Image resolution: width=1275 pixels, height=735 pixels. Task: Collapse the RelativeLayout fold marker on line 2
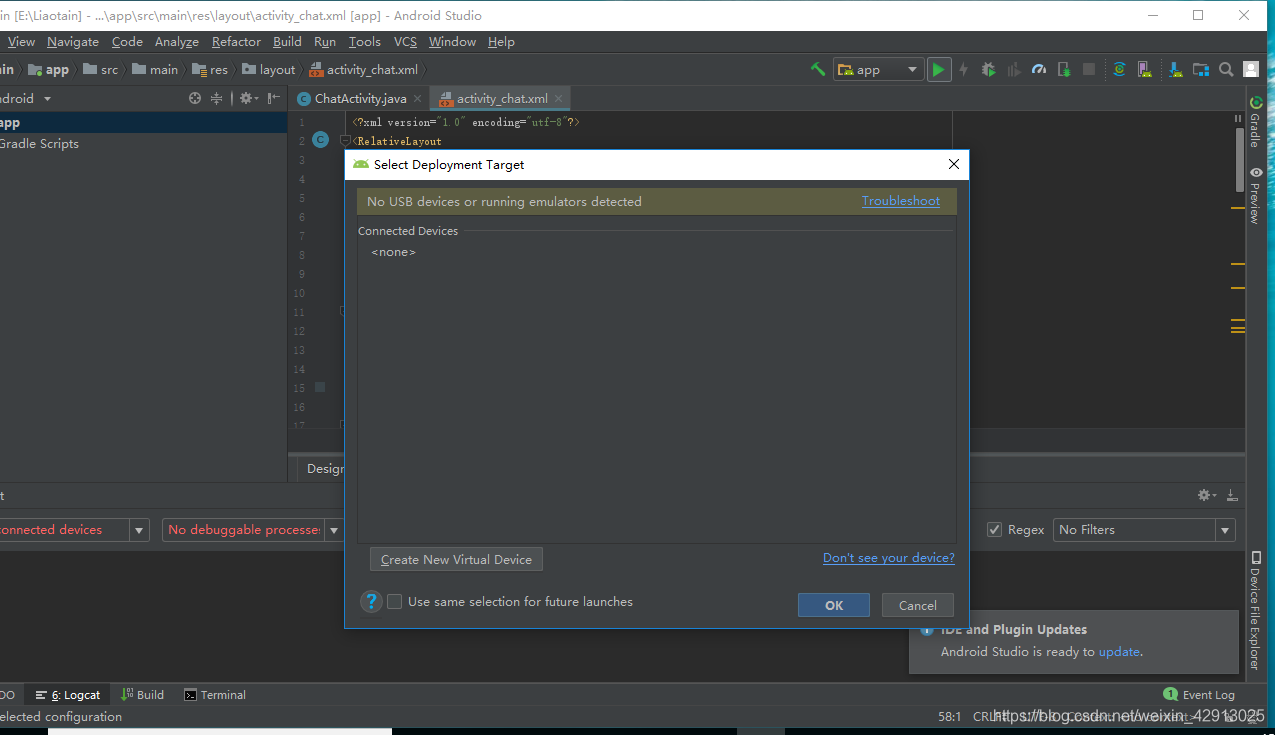tap(345, 141)
